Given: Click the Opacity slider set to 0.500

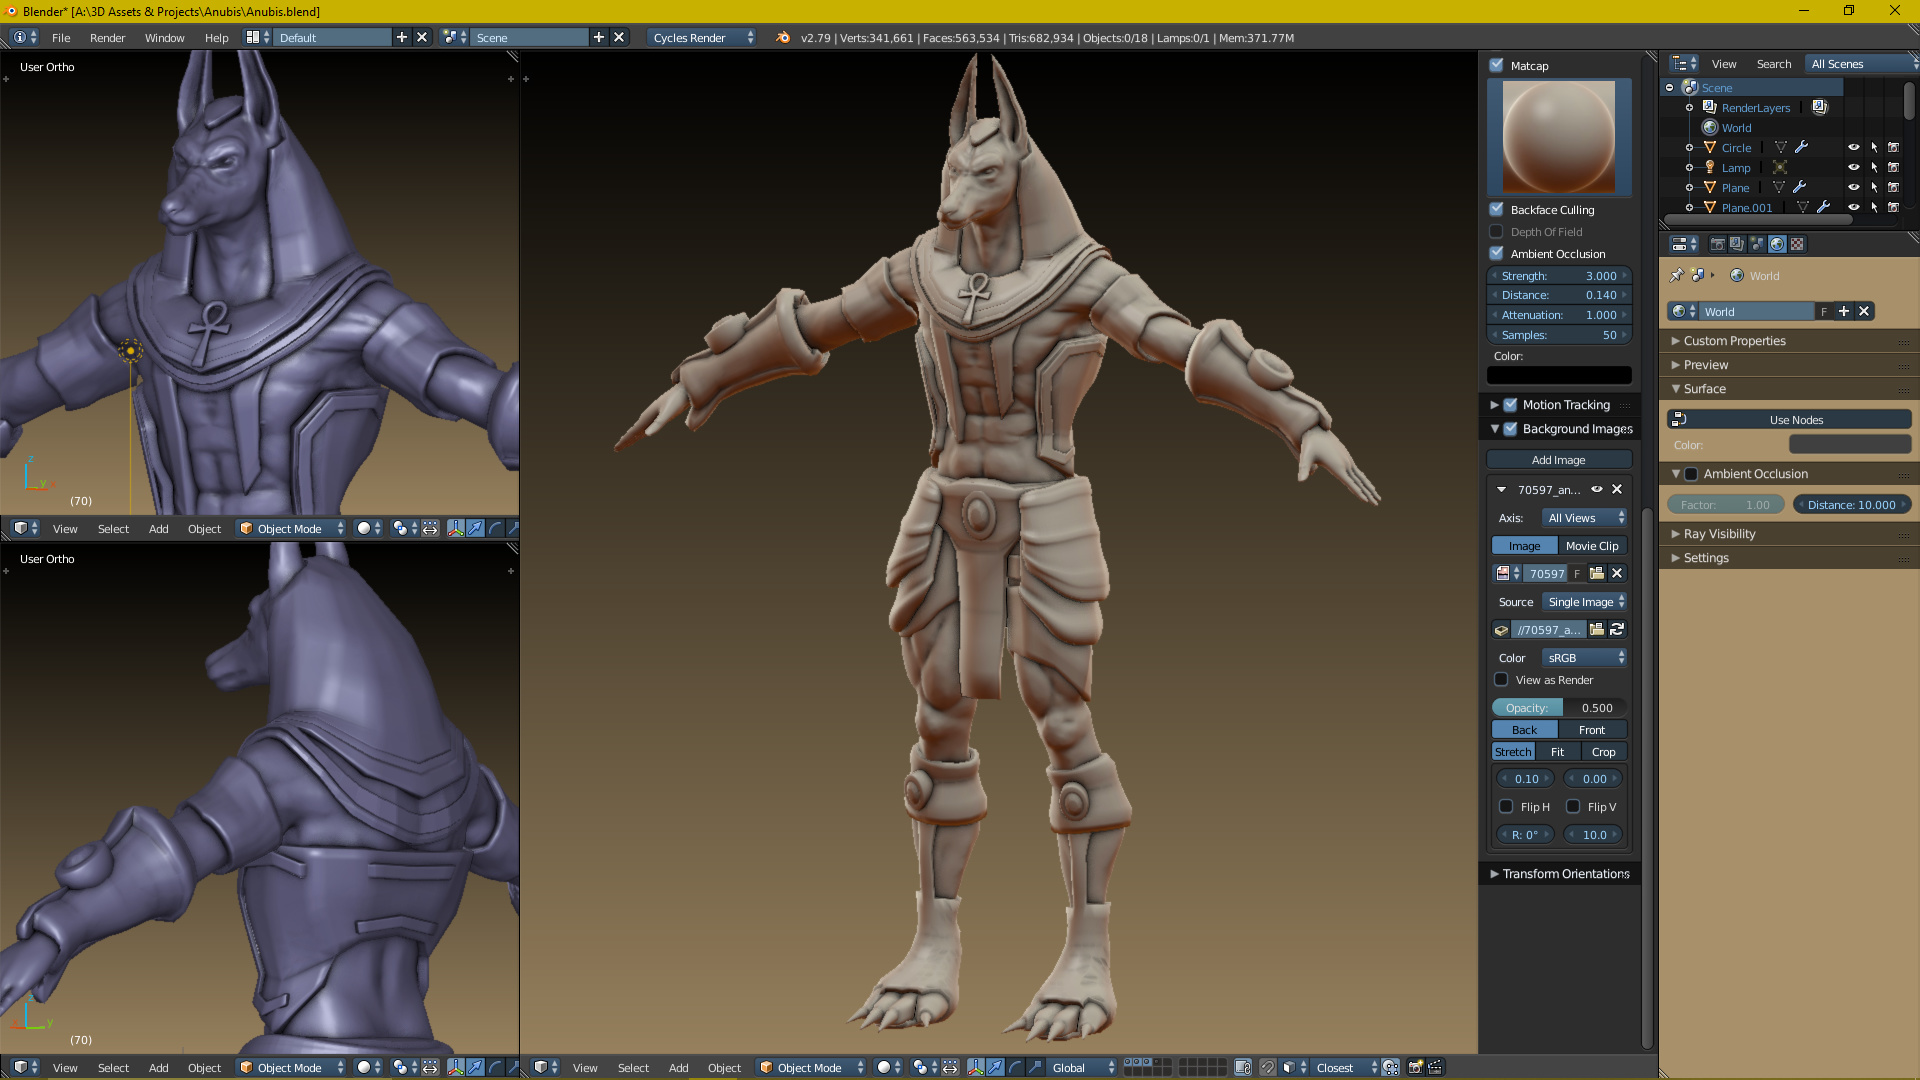Looking at the screenshot, I should click(x=1559, y=707).
